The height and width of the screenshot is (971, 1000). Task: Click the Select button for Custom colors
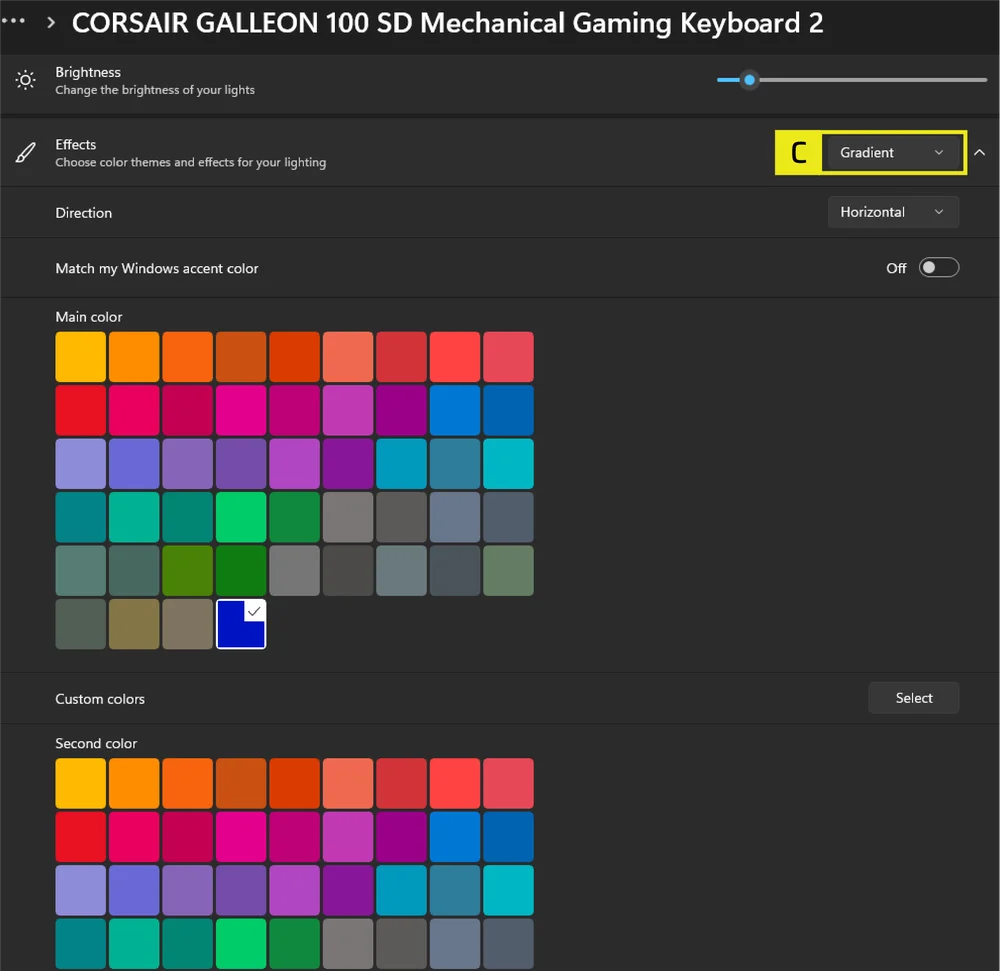click(913, 698)
